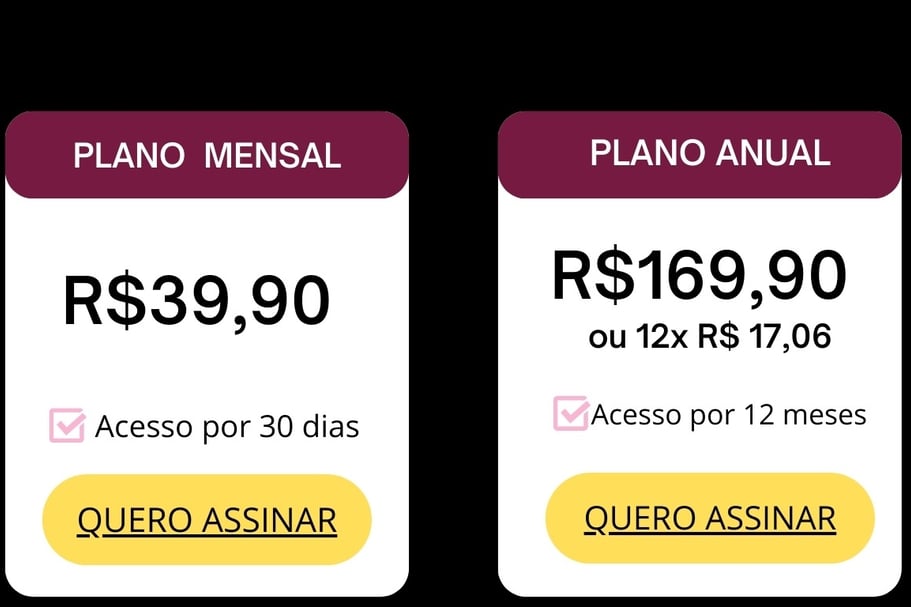This screenshot has height=607, width=911.
Task: Click the R$169,90 annual price
Action: click(x=700, y=275)
